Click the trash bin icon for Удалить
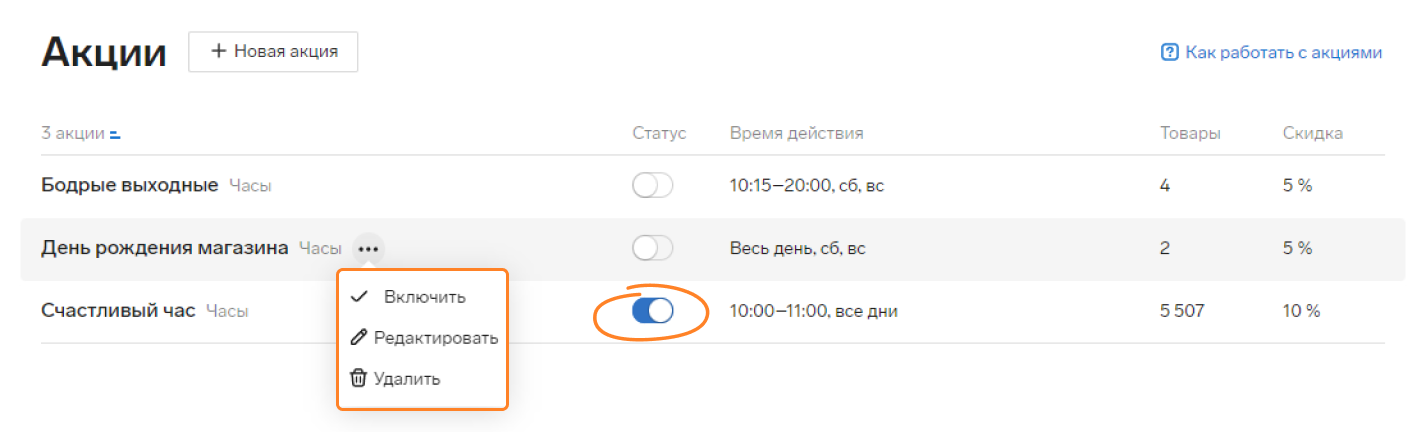The image size is (1418, 432). click(359, 378)
